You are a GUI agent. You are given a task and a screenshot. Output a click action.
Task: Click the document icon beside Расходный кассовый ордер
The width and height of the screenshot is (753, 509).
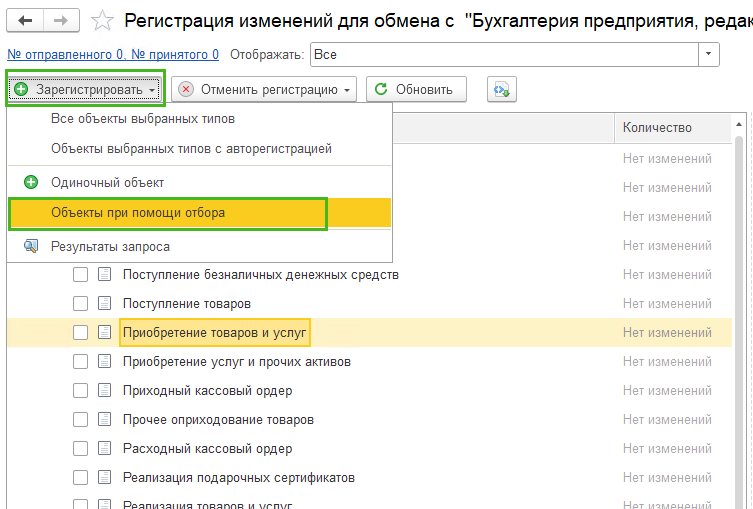pos(104,448)
